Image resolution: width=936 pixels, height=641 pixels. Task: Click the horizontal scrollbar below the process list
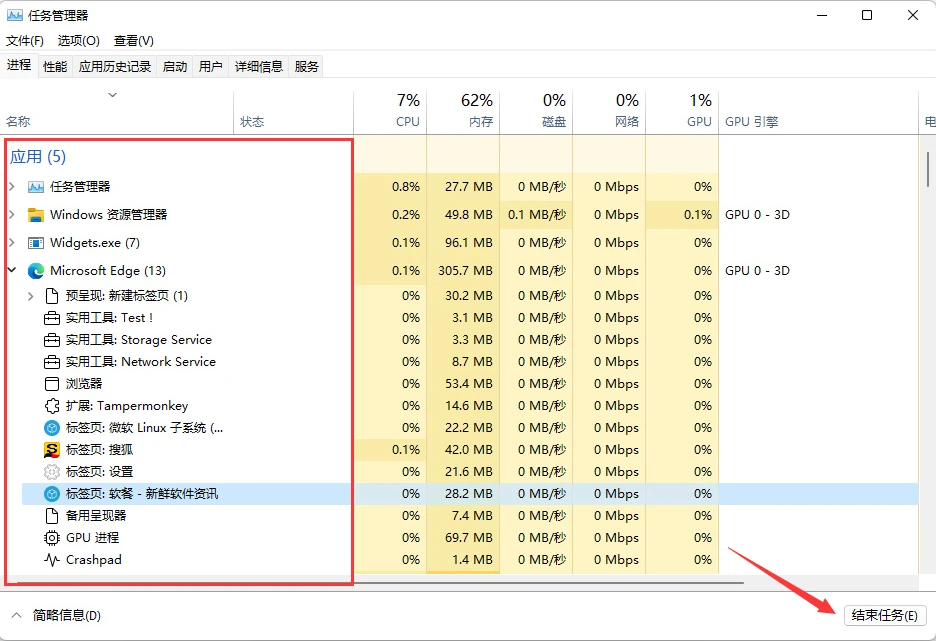click(x=380, y=583)
